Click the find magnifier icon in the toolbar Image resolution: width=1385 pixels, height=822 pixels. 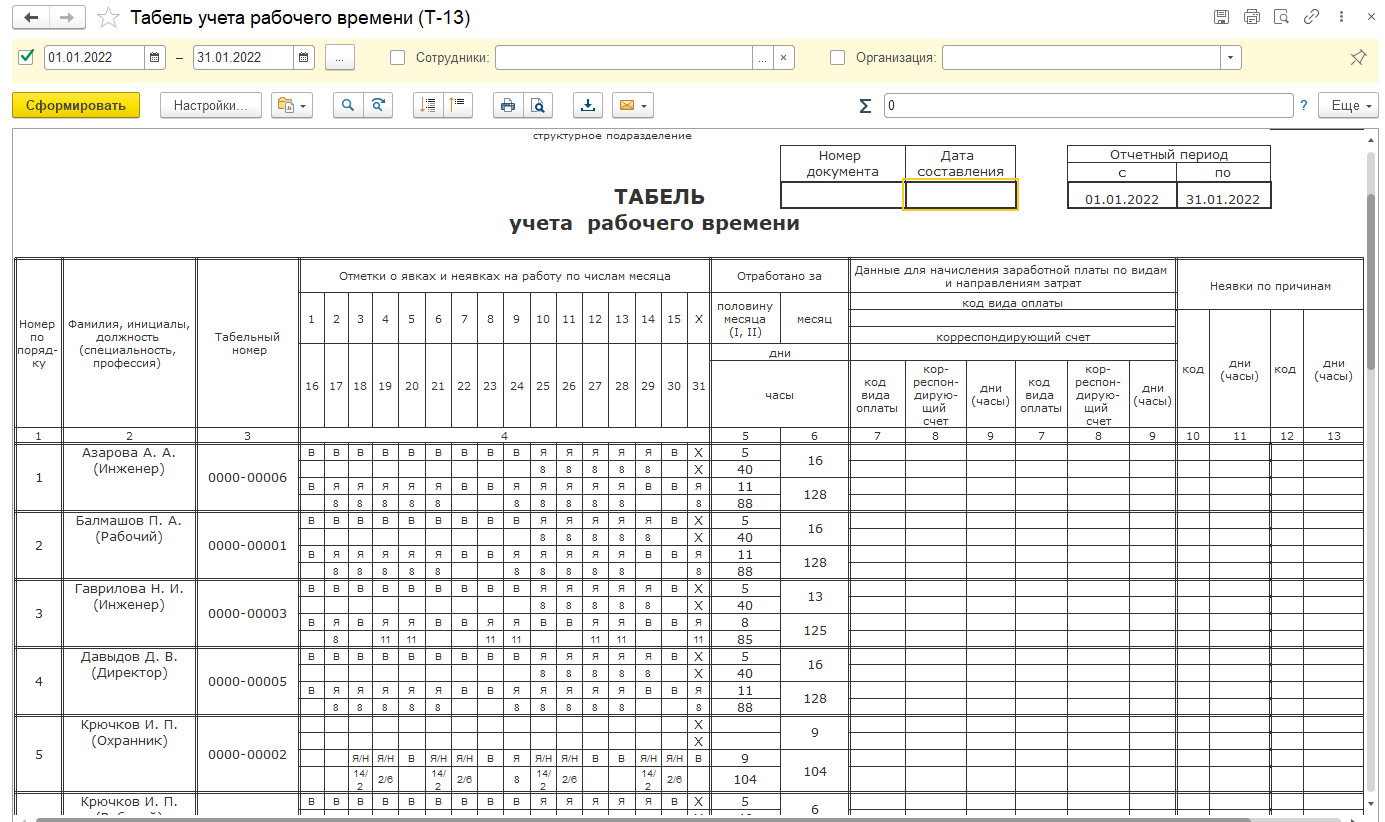347,105
